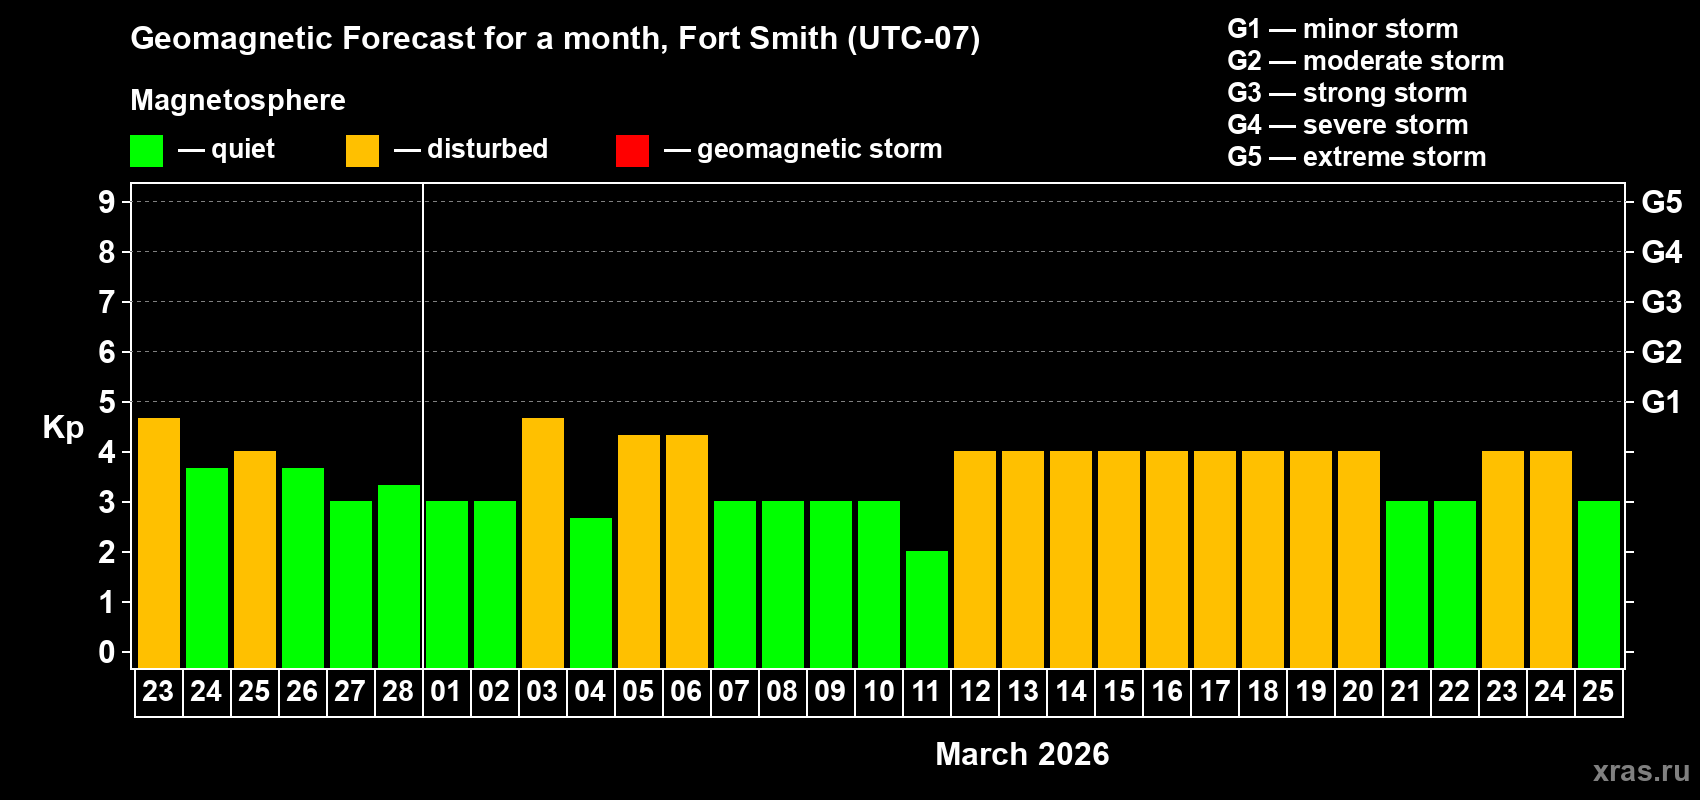Click the orange bar for February 23
This screenshot has width=1700, height=800.
click(159, 543)
